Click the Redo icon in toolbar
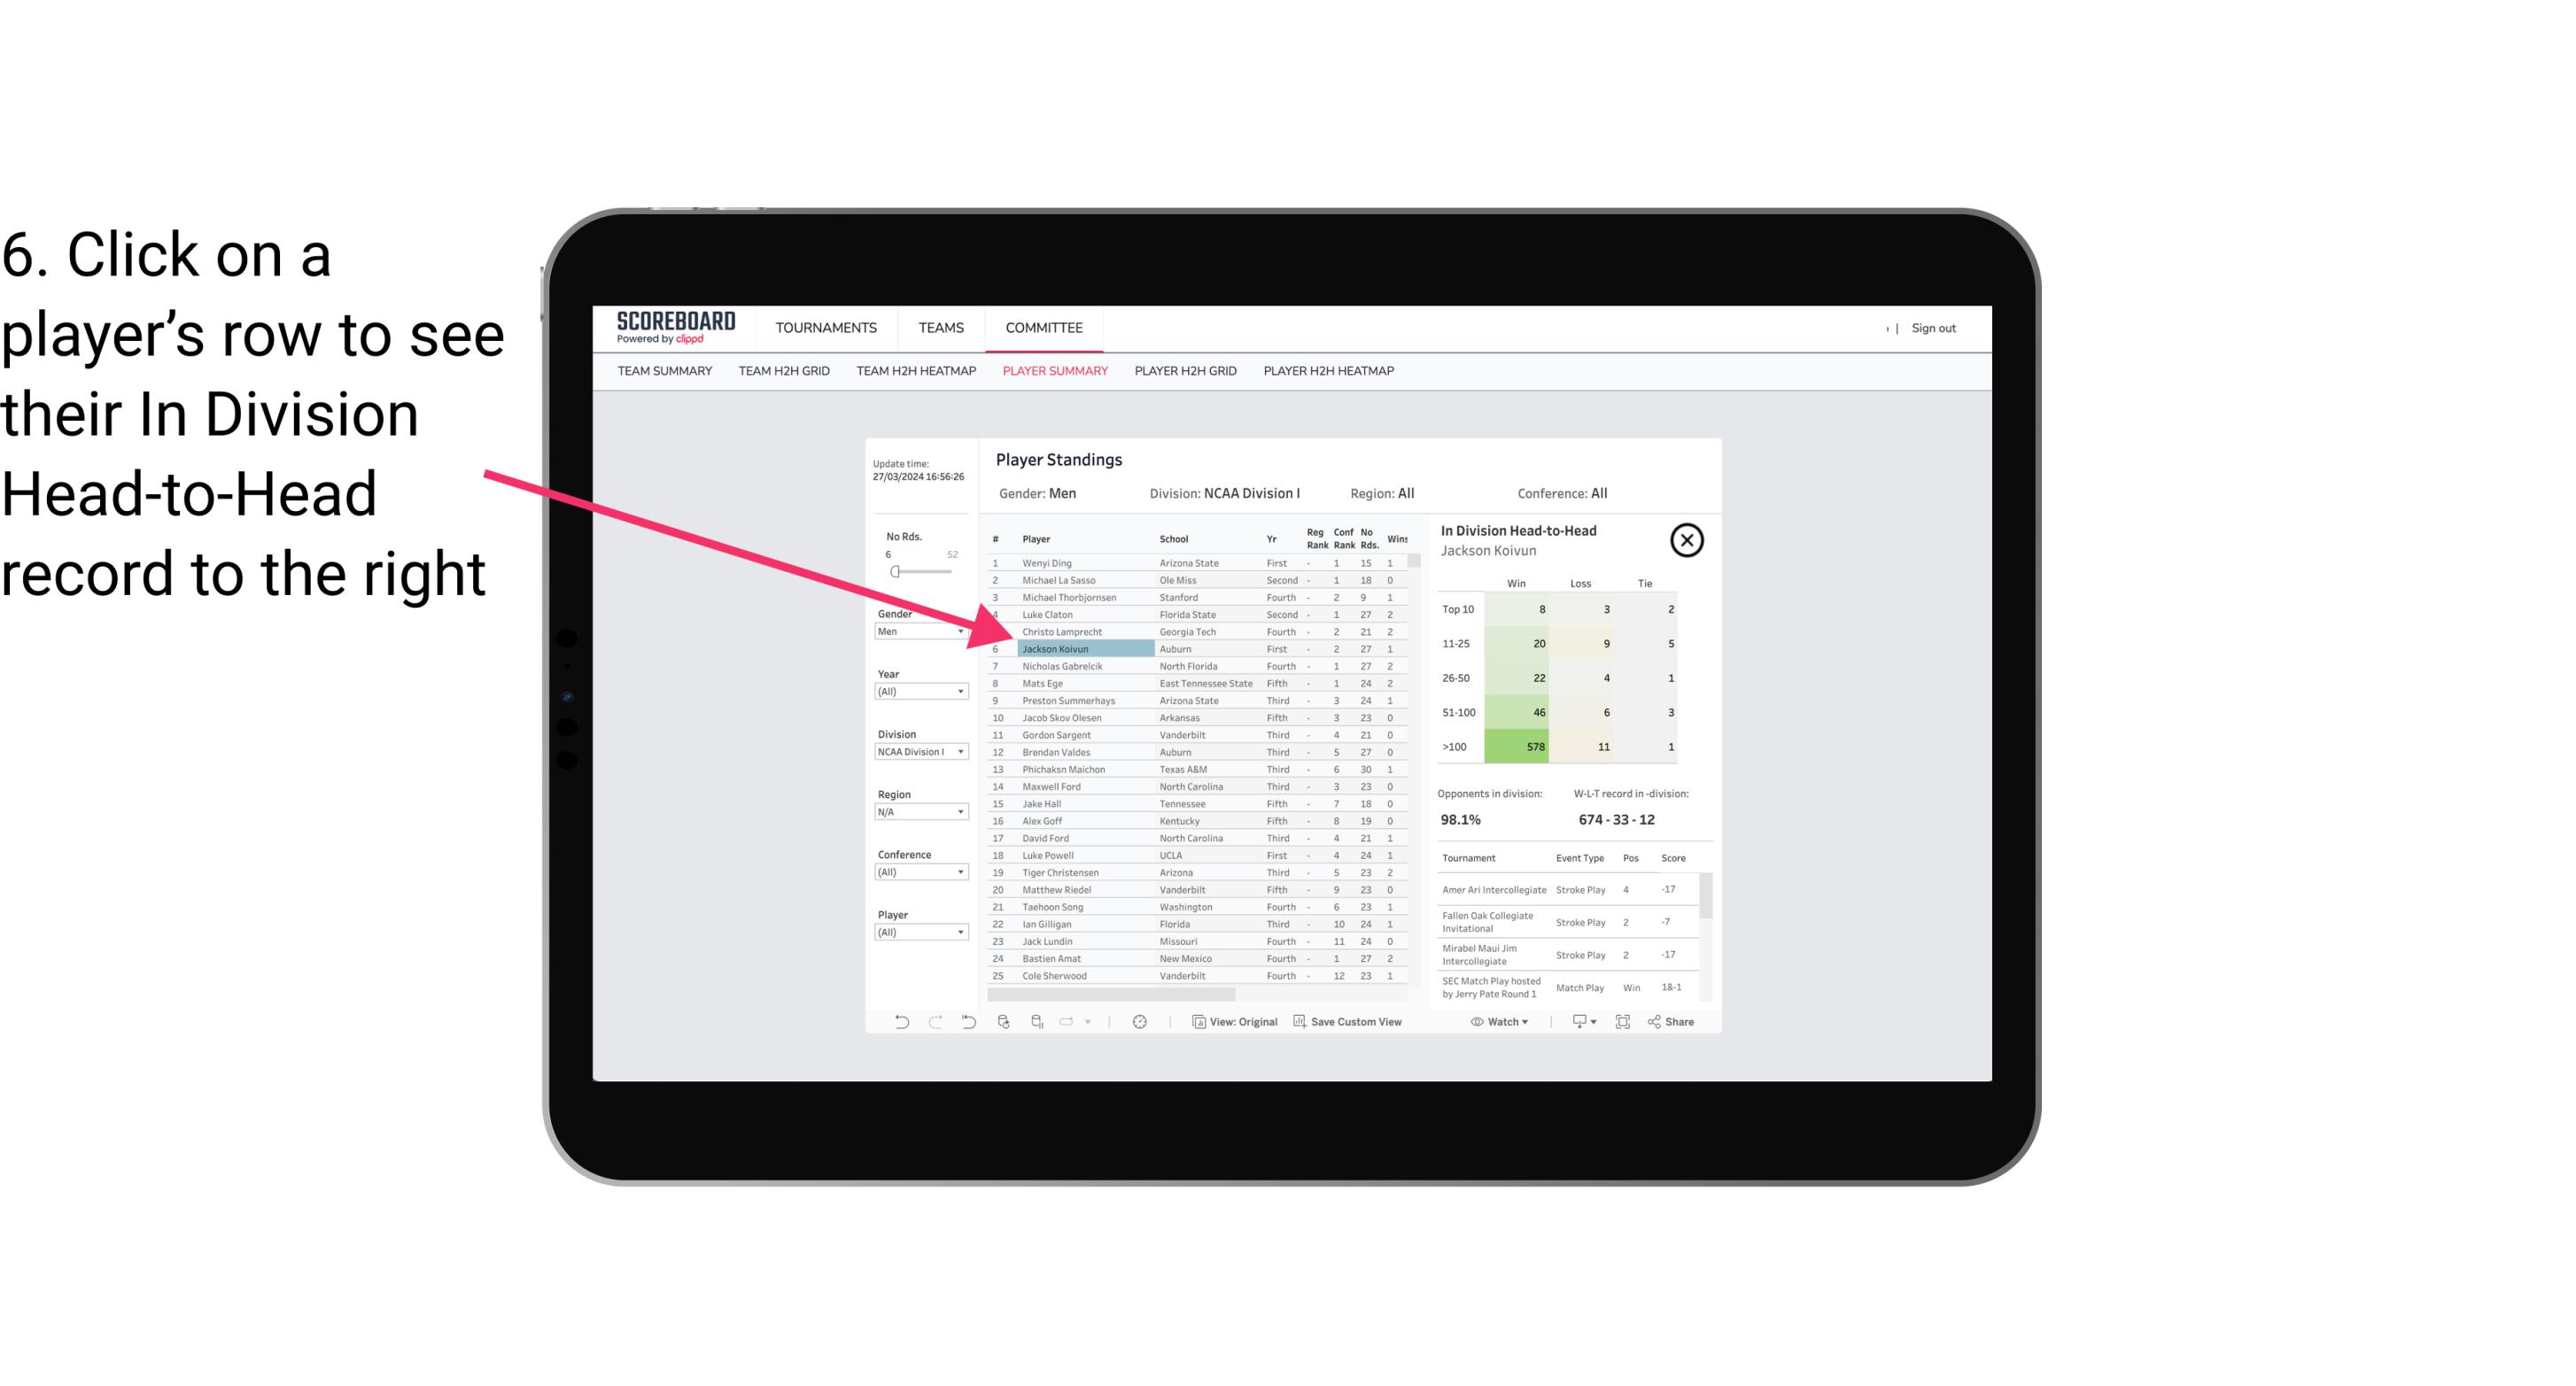The height and width of the screenshot is (1386, 2576). [934, 1024]
